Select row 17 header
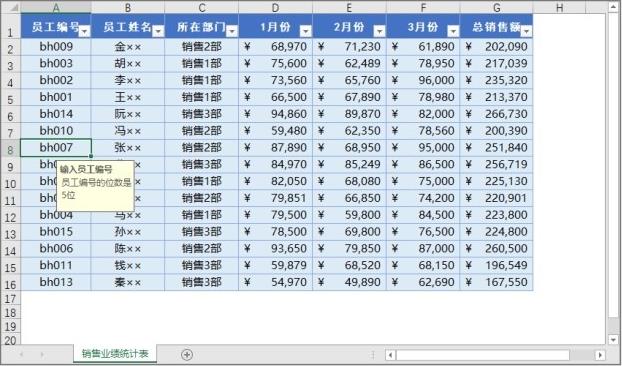 tap(11, 298)
